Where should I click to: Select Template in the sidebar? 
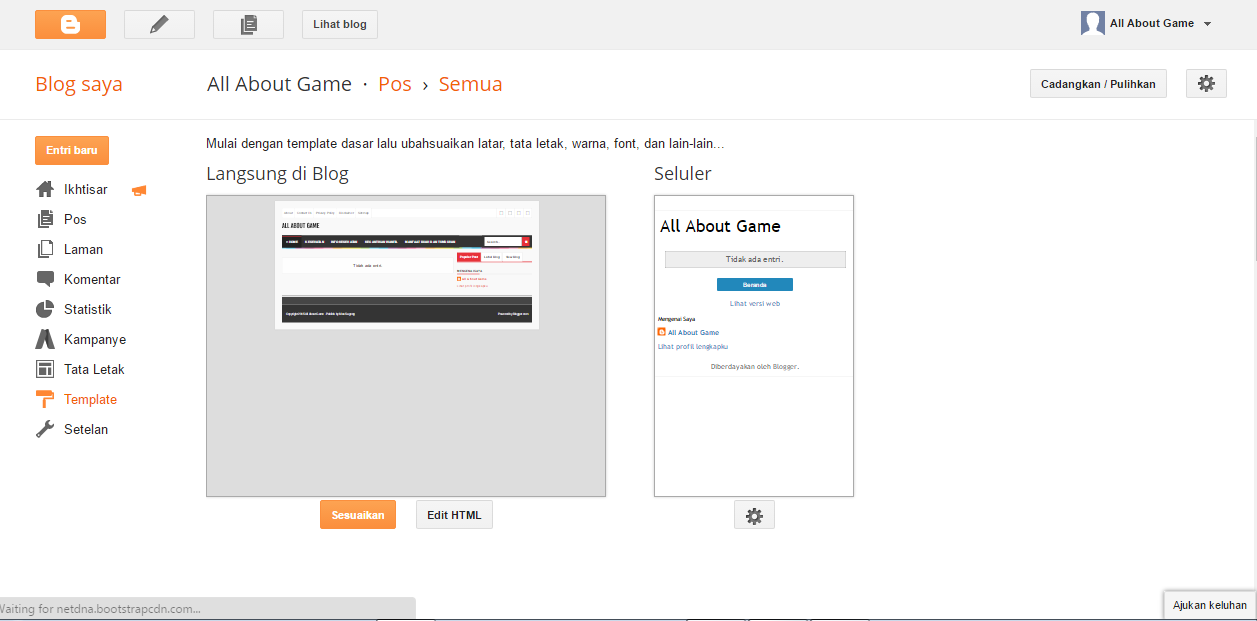click(90, 399)
